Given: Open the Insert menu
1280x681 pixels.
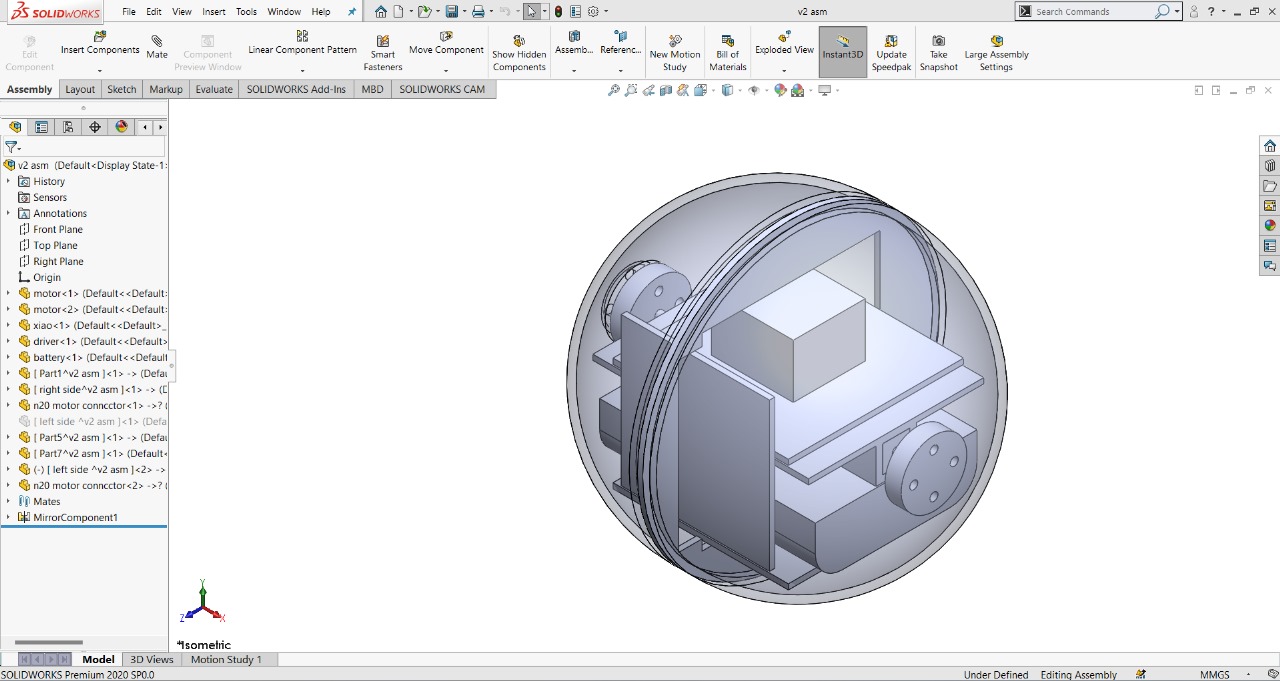Looking at the screenshot, I should pyautogui.click(x=214, y=12).
